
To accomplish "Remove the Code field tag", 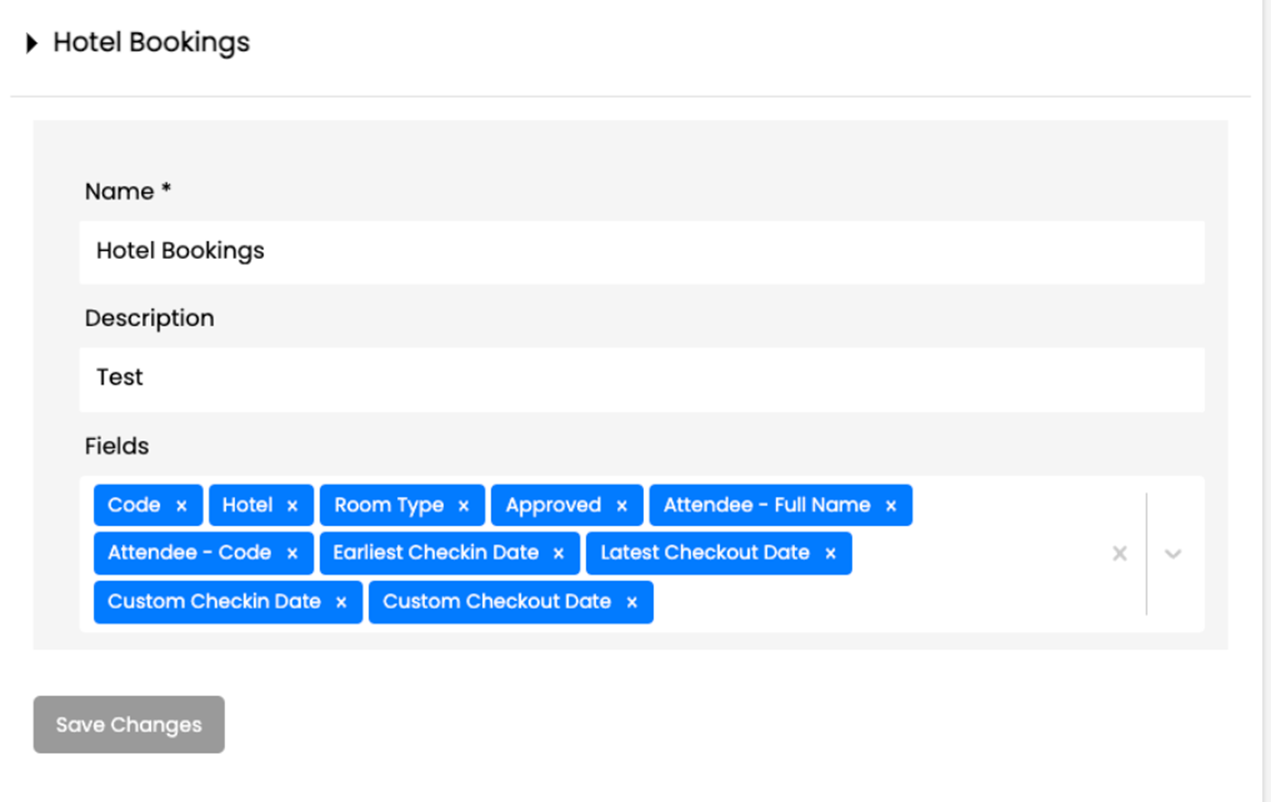I will pos(181,506).
